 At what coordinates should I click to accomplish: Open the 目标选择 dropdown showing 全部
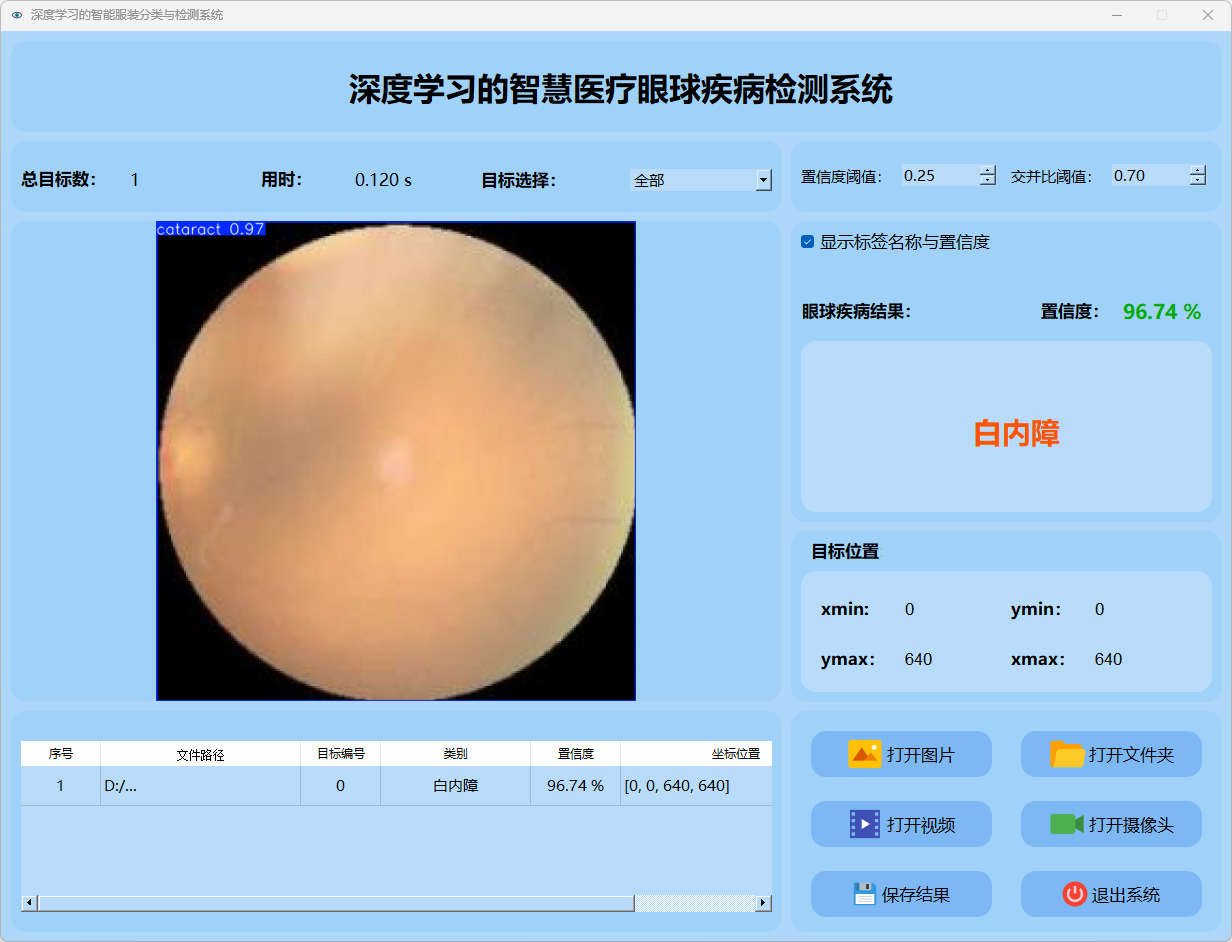(763, 180)
